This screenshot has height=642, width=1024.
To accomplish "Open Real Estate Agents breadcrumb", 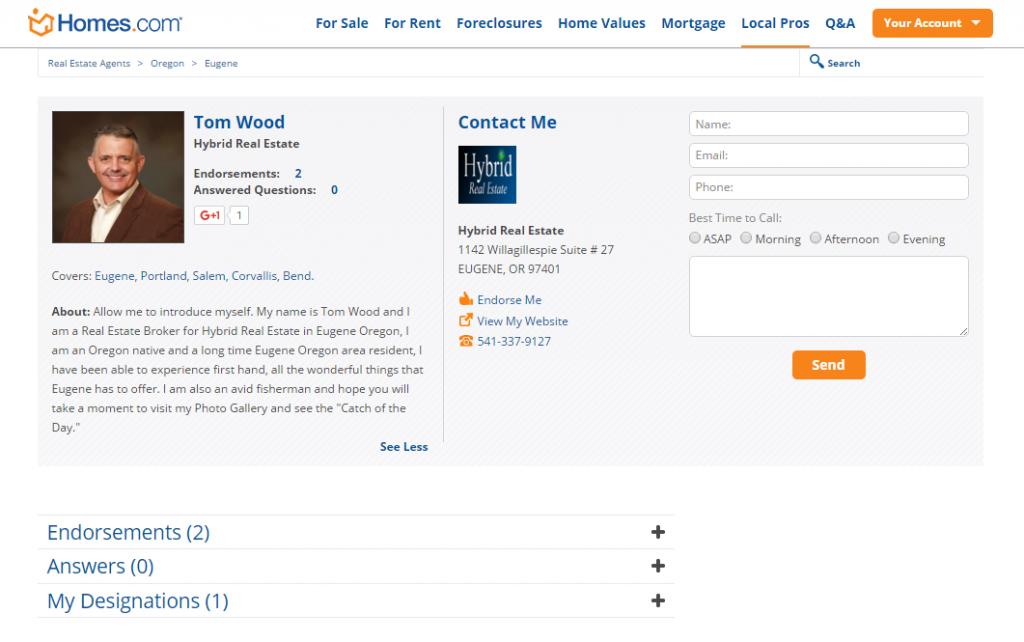I will [89, 63].
